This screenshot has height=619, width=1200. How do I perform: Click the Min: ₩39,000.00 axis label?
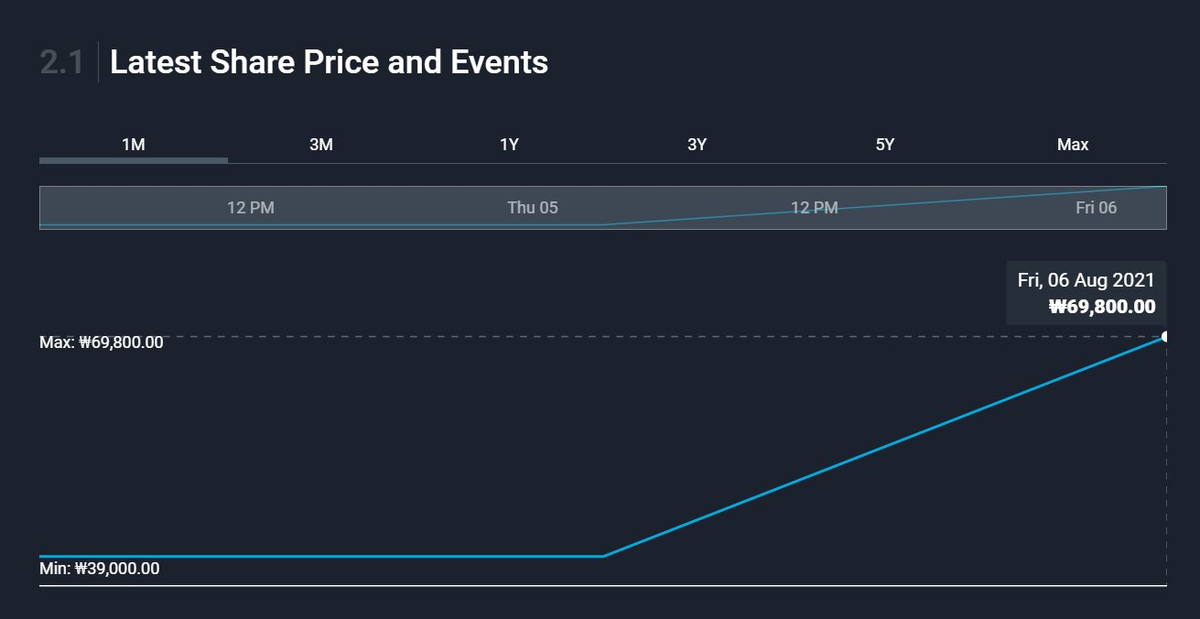tap(99, 569)
